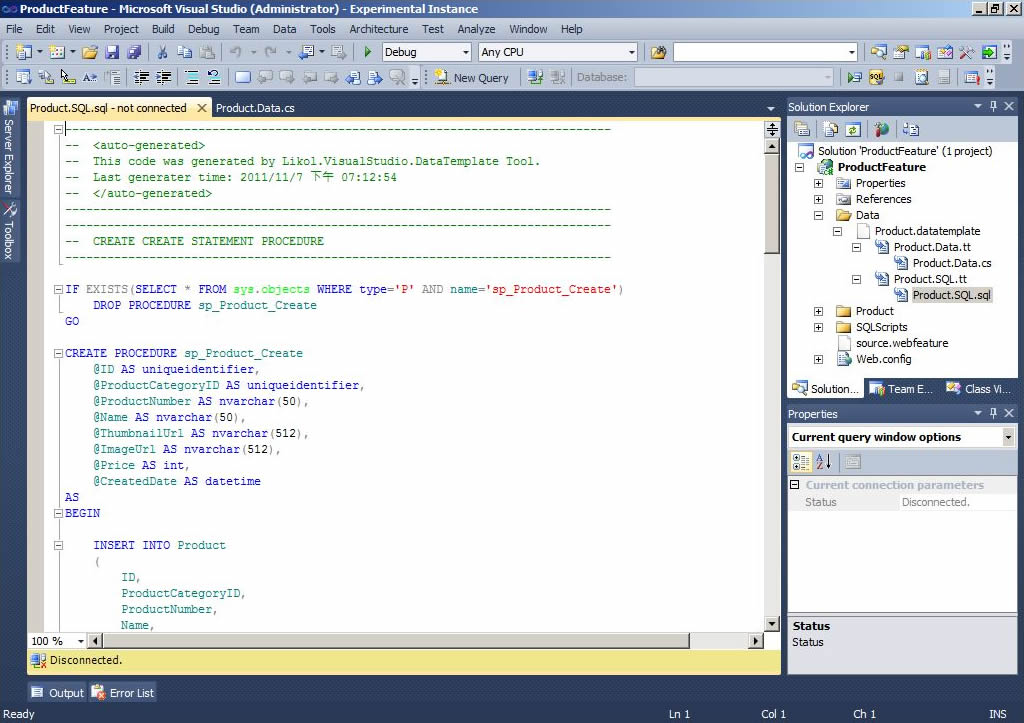Open the Current query window options dropdown
This screenshot has width=1024, height=723.
click(1008, 437)
